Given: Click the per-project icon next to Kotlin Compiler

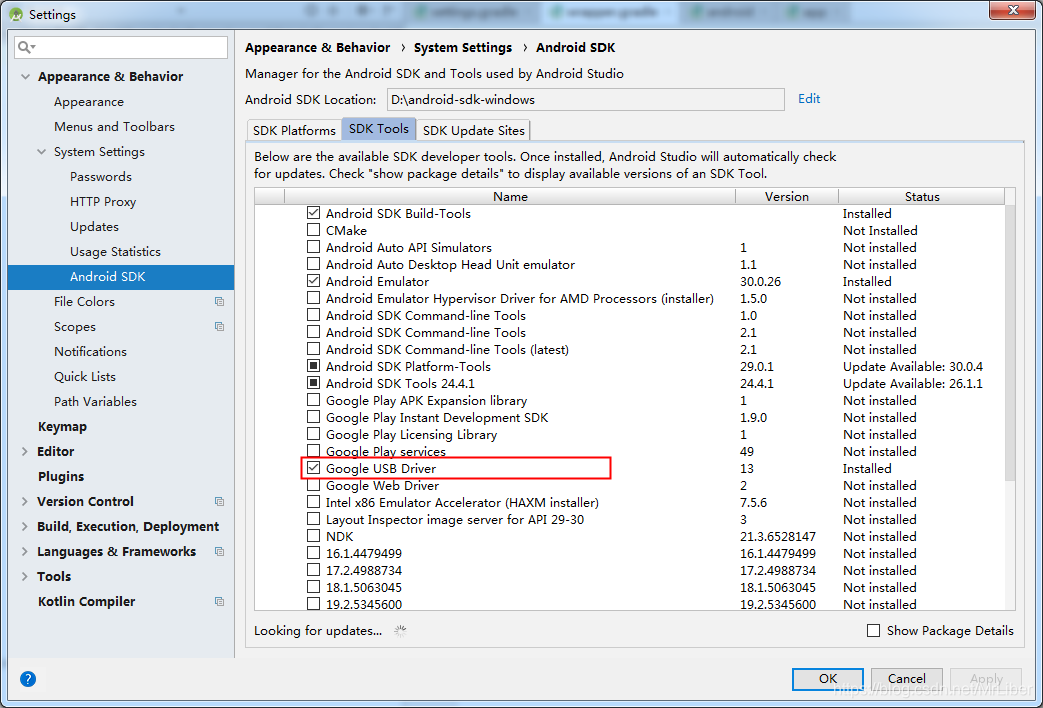Looking at the screenshot, I should (219, 602).
